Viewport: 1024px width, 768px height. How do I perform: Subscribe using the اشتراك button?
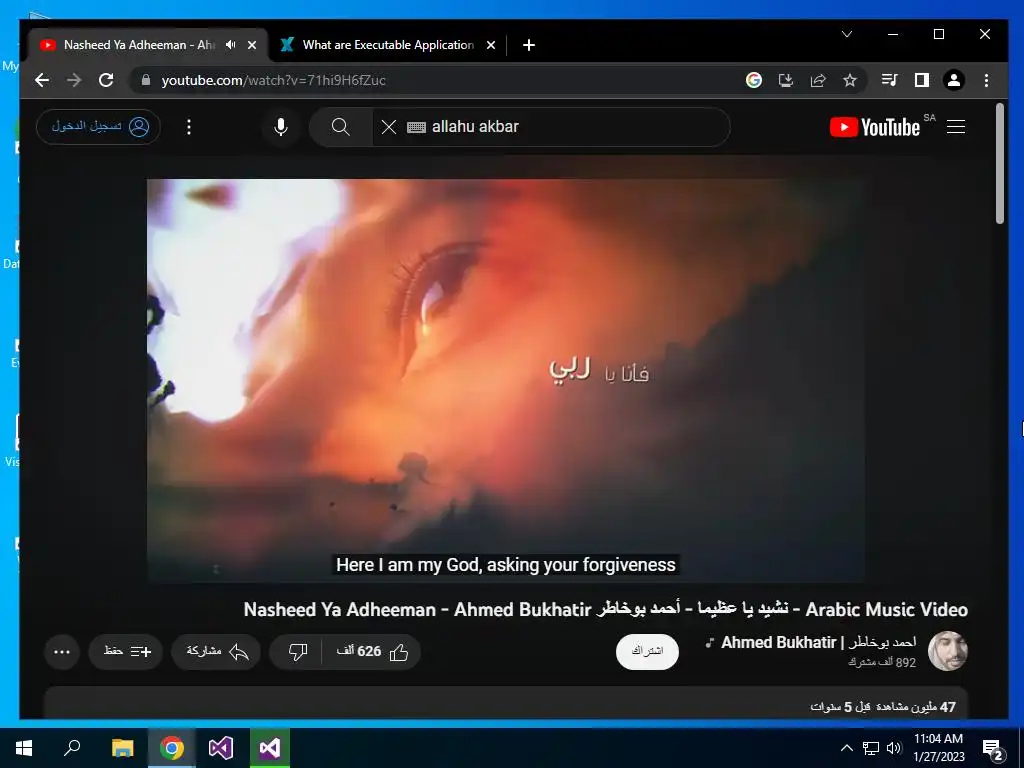pyautogui.click(x=647, y=651)
